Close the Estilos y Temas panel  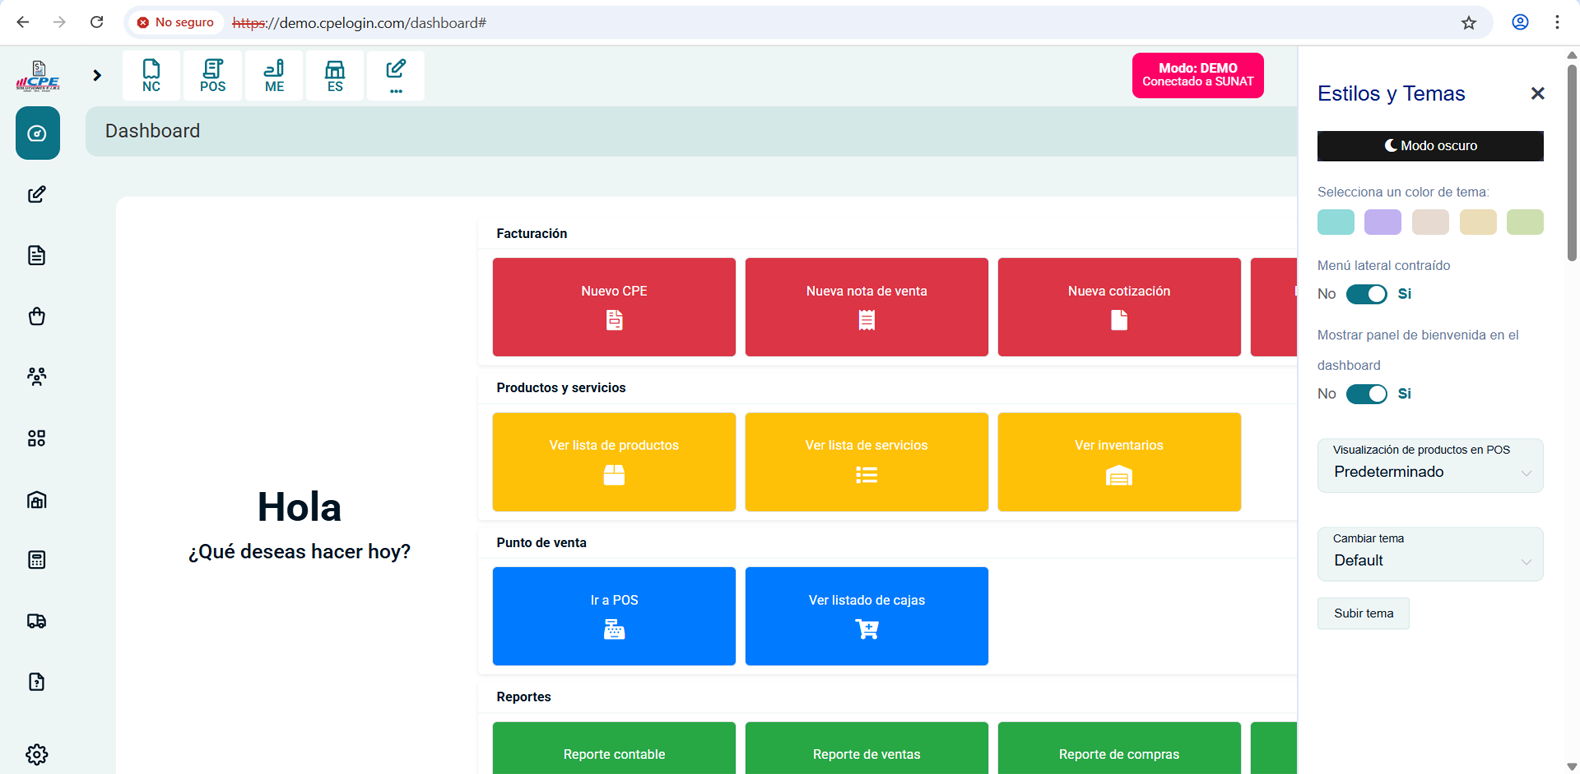1537,94
